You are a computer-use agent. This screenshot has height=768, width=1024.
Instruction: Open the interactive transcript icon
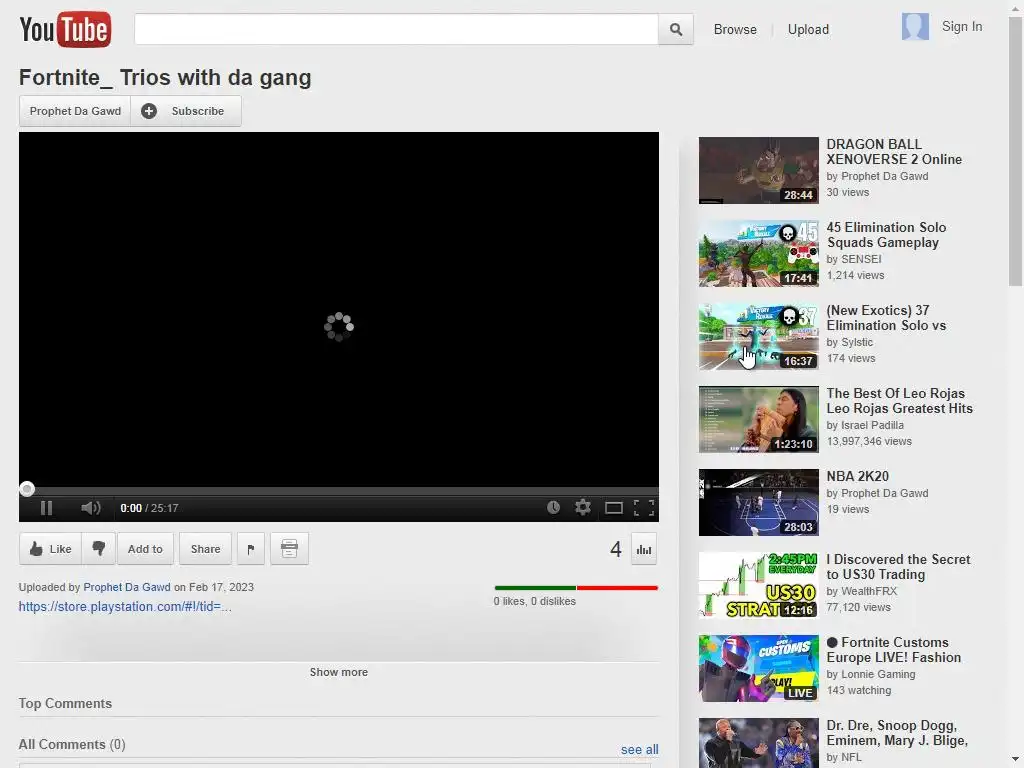pos(289,549)
